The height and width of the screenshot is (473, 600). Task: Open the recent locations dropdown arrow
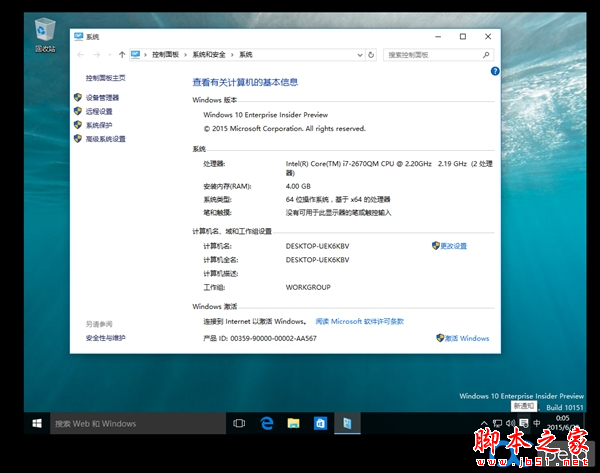point(108,54)
